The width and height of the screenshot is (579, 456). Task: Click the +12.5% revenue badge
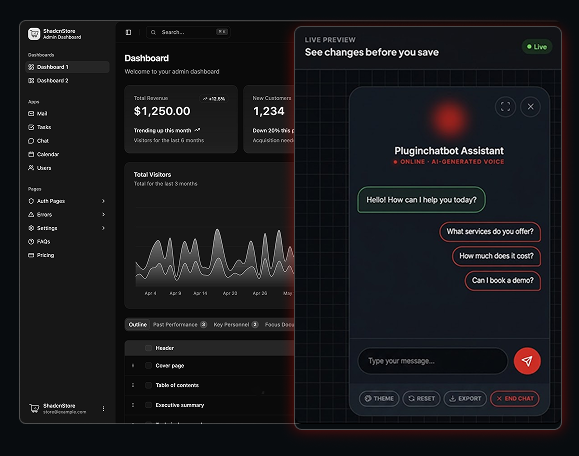pos(214,99)
